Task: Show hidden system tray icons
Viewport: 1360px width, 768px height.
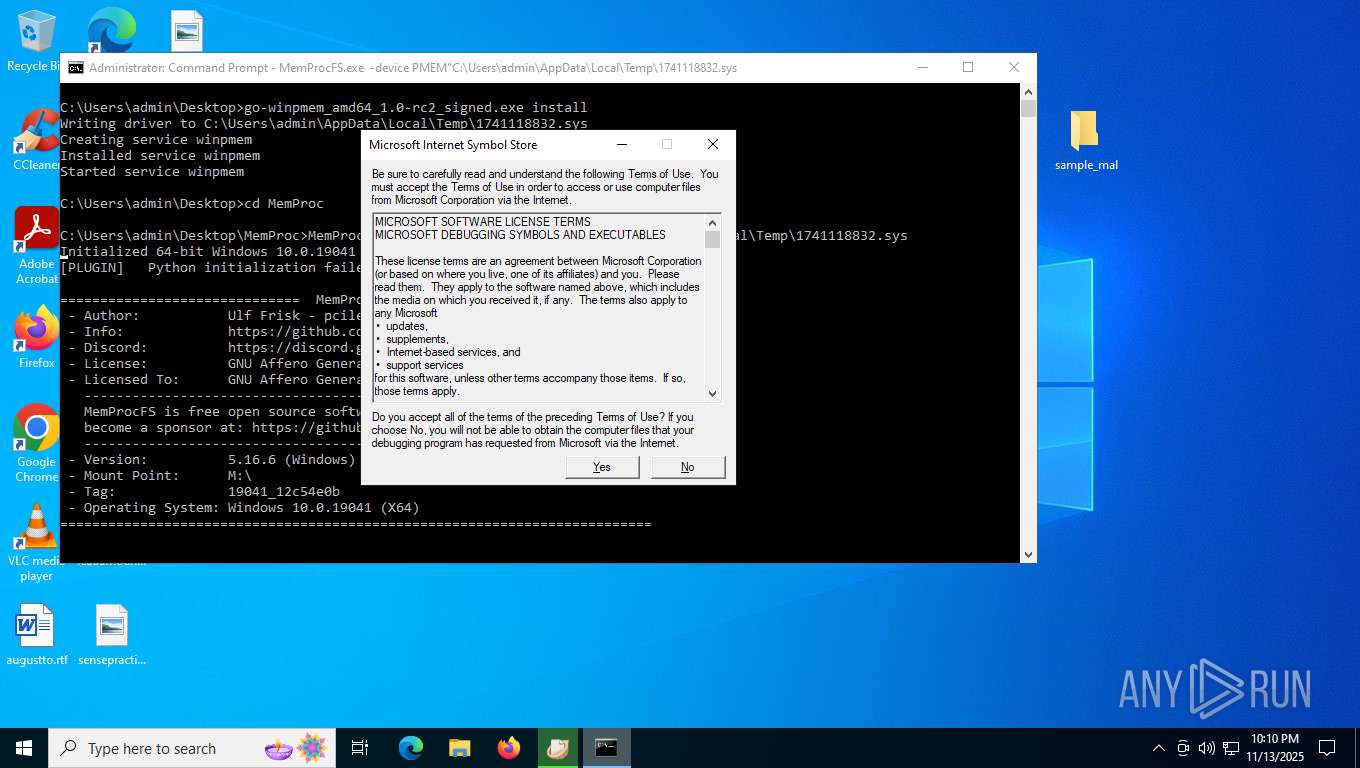Action: click(1159, 748)
